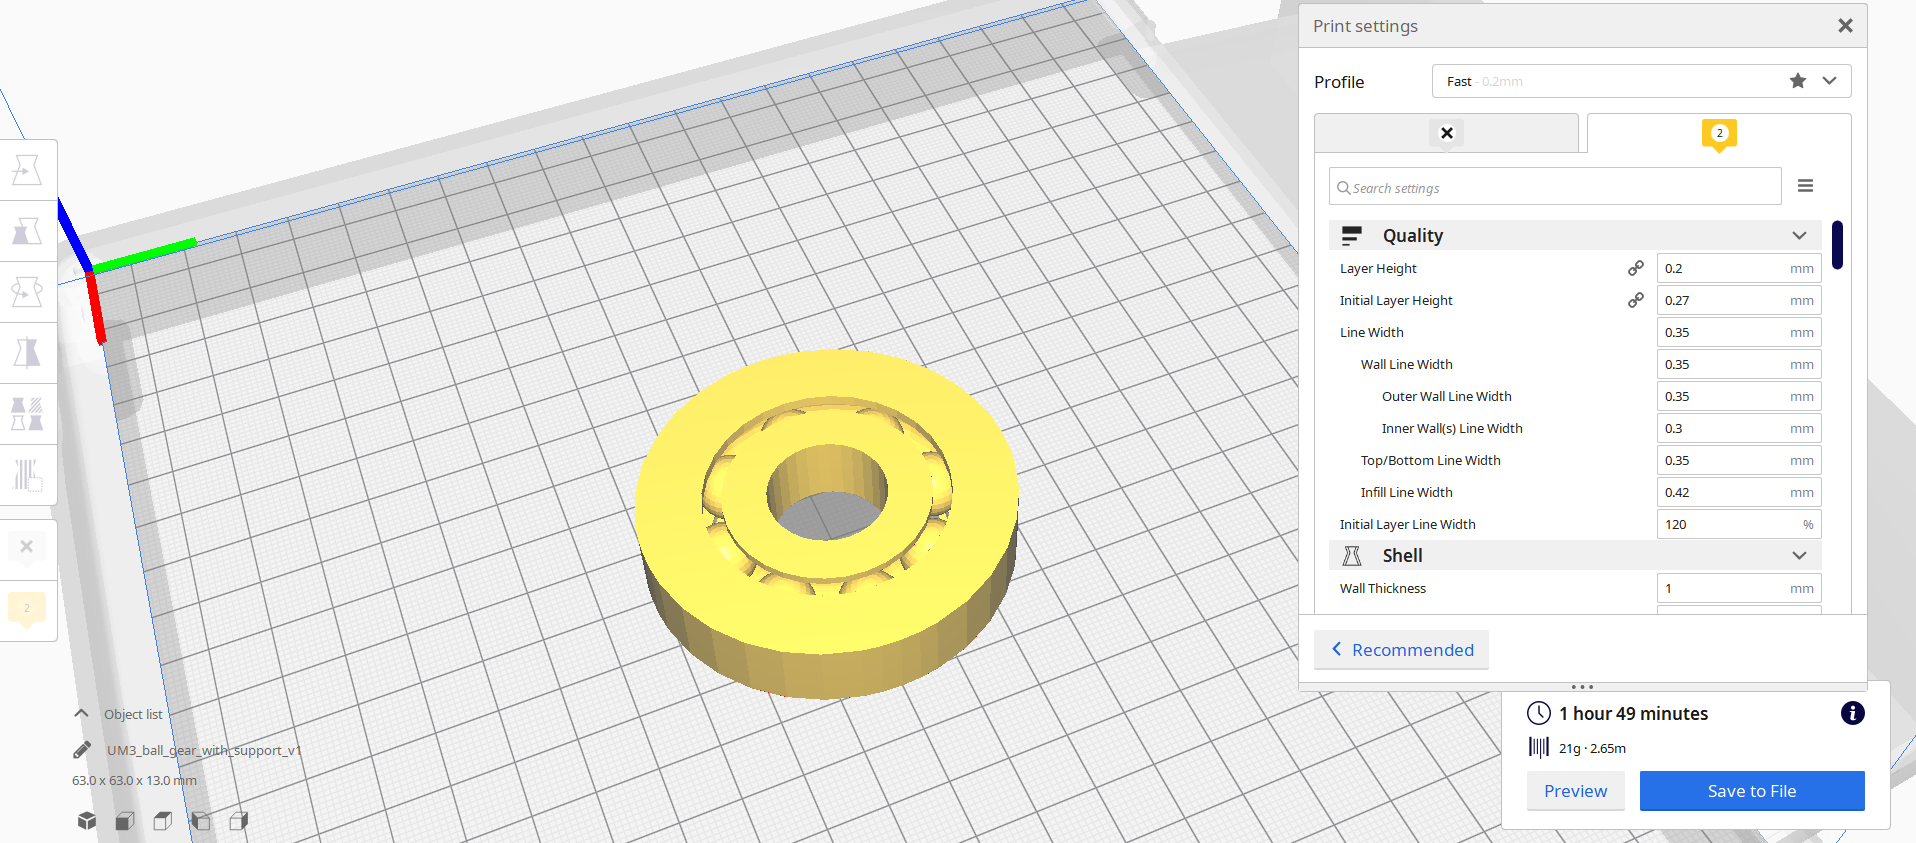Edit the Initial Layer Line Width percentage field

tap(1739, 524)
